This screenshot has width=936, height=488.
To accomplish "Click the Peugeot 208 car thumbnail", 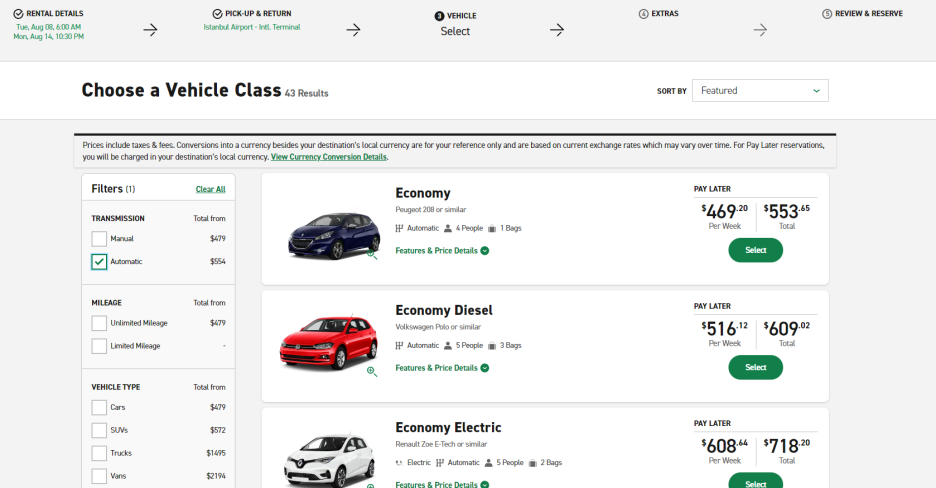I will click(334, 236).
